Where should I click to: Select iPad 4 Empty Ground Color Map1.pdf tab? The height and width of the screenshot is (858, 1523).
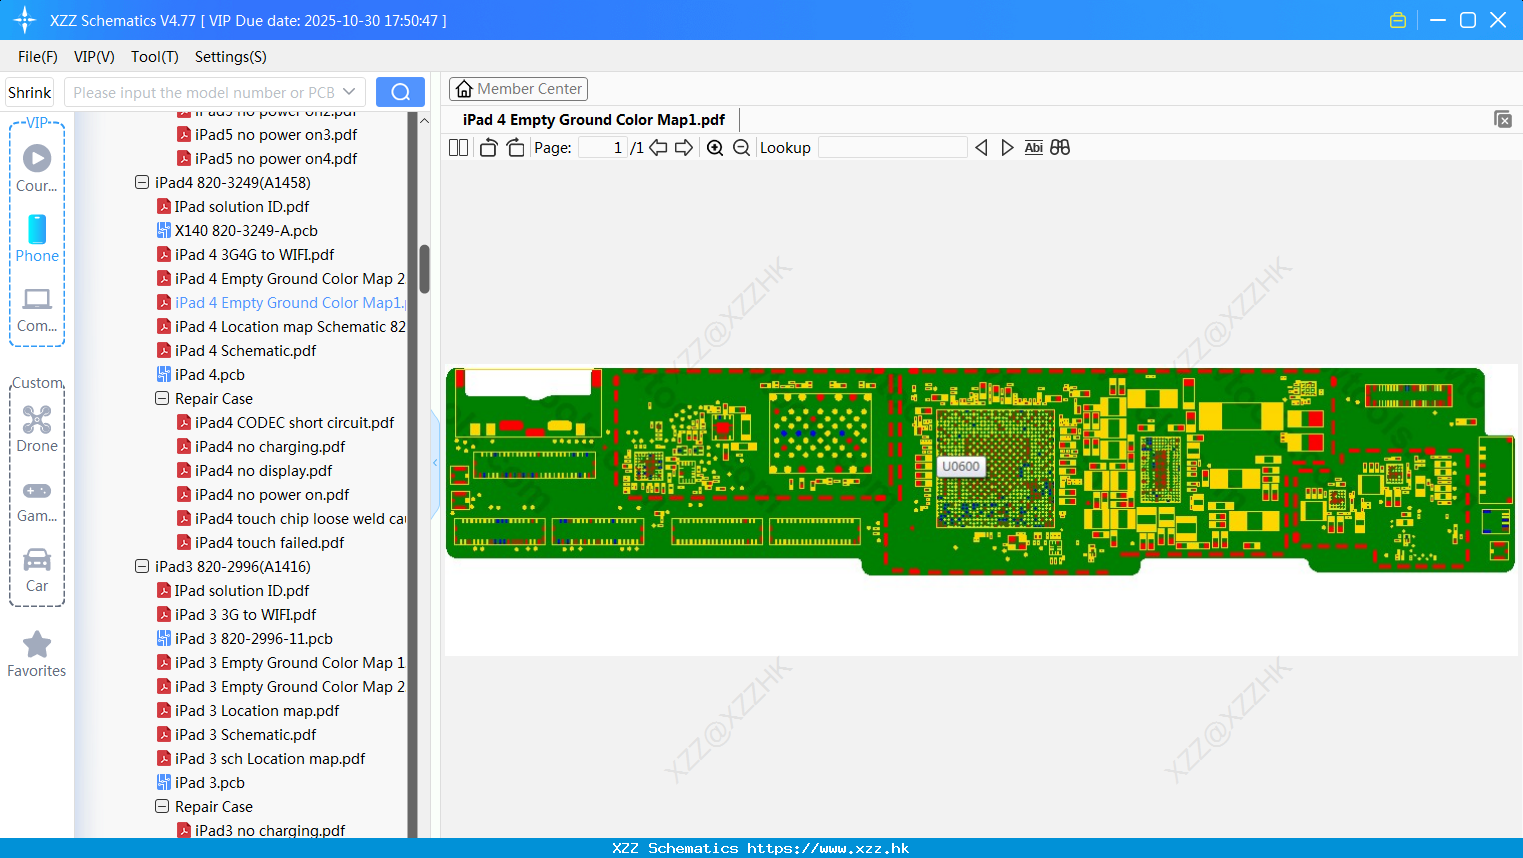click(594, 120)
